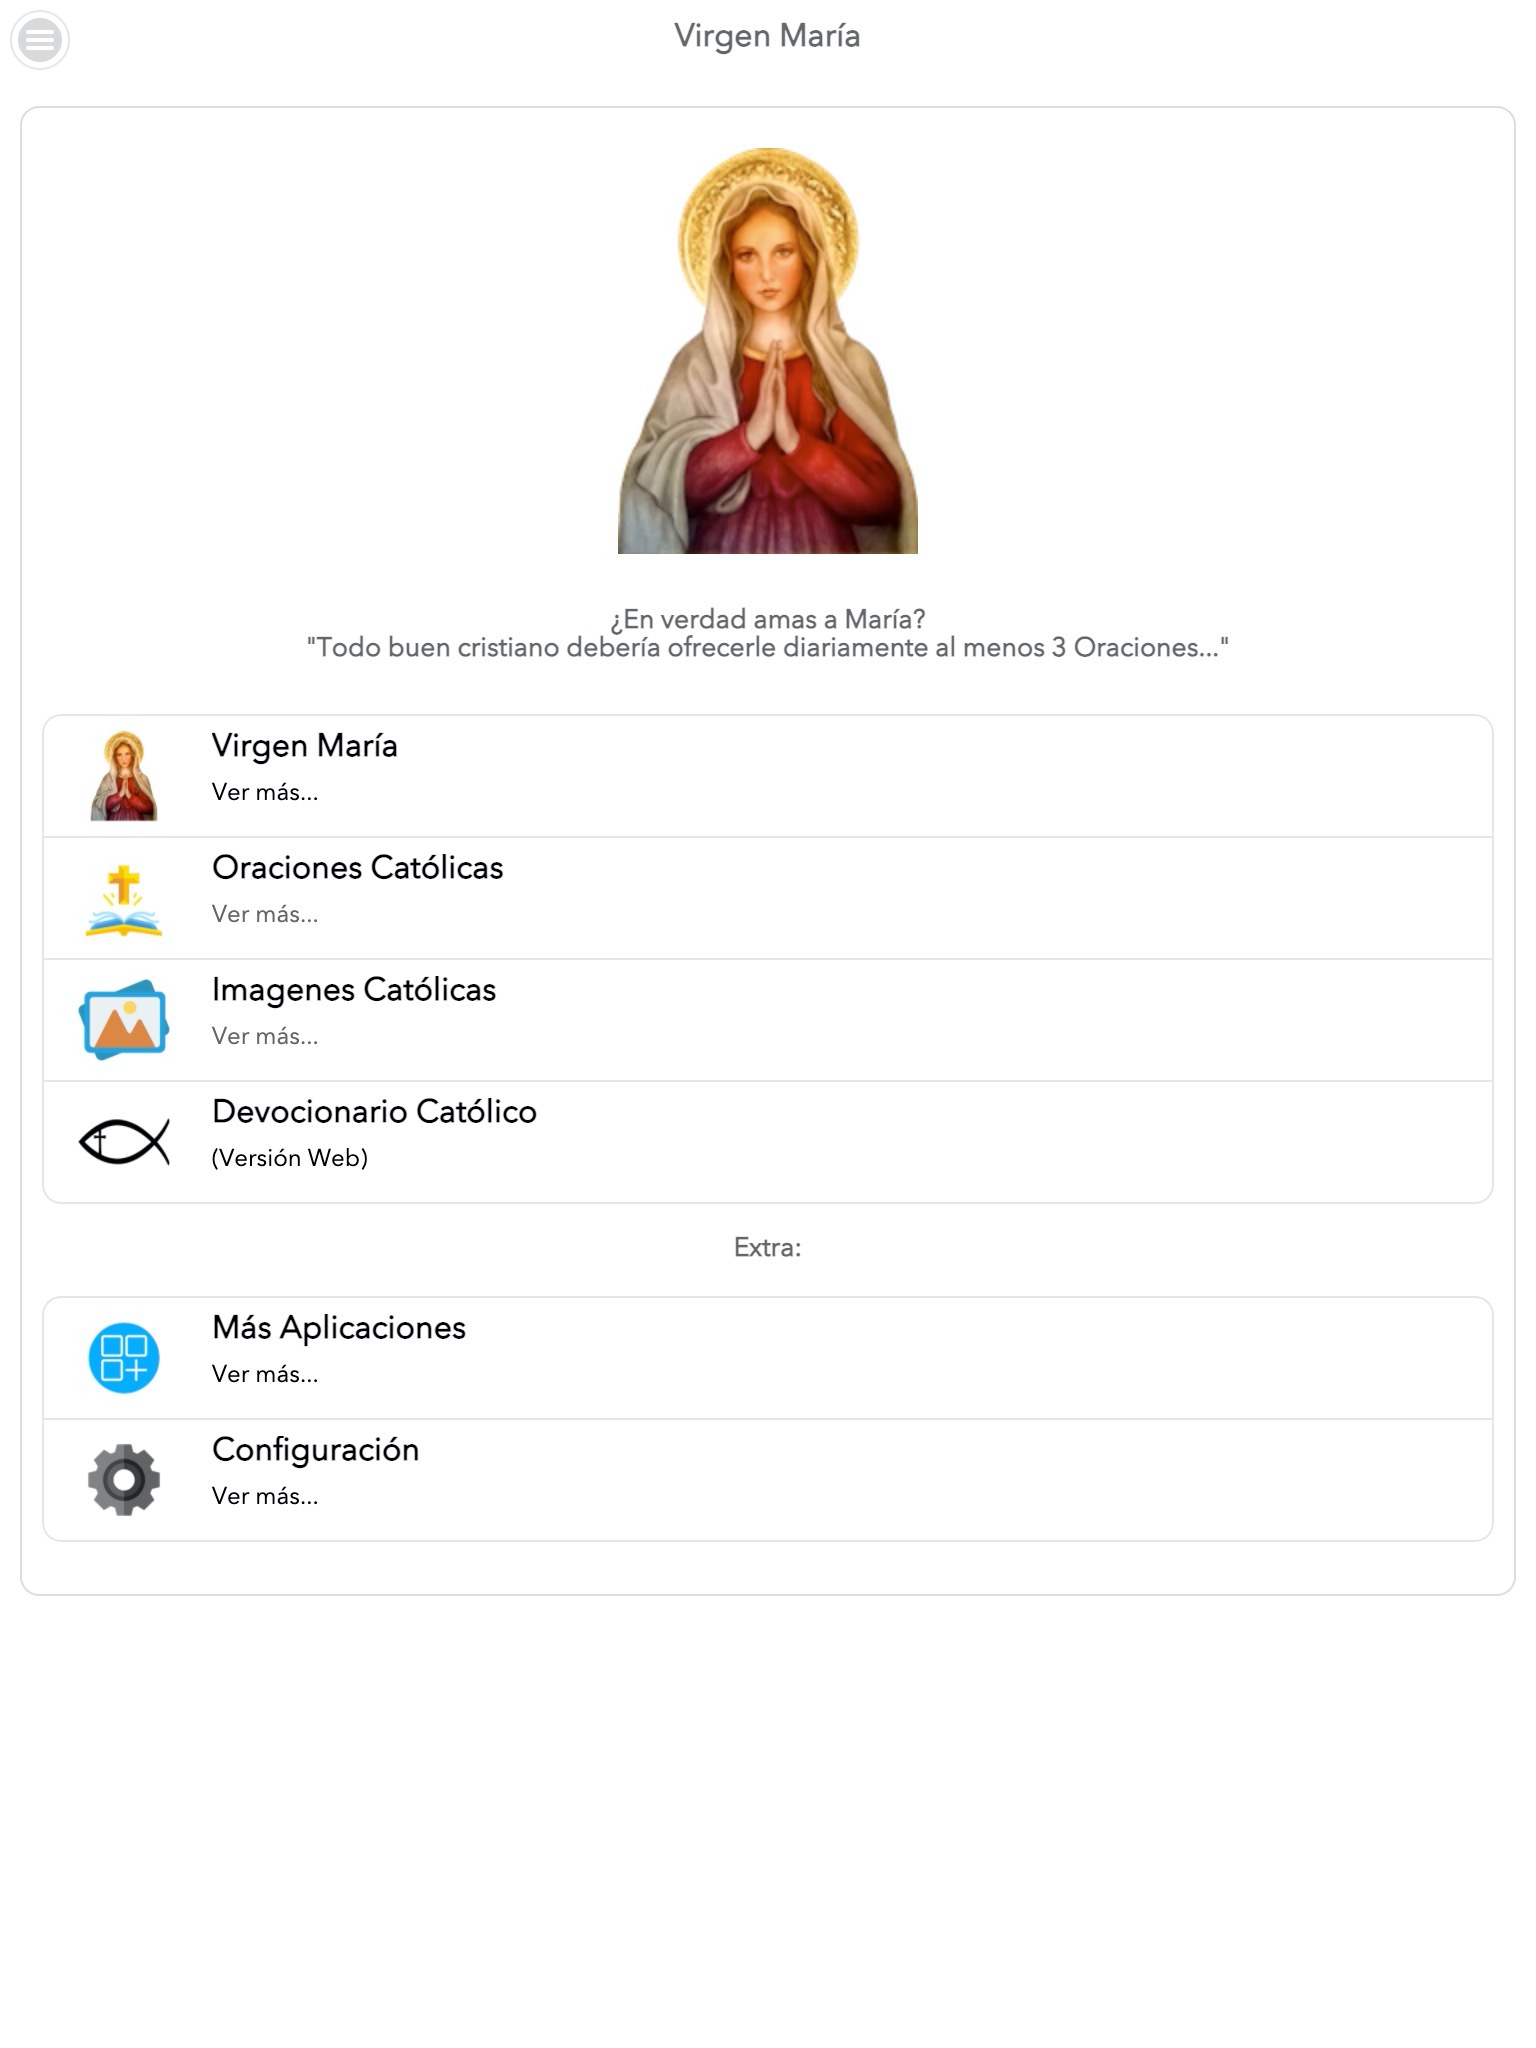1536x2048 pixels.
Task: Click 'Ver más...' under Más Aplicaciones
Action: (x=265, y=1374)
